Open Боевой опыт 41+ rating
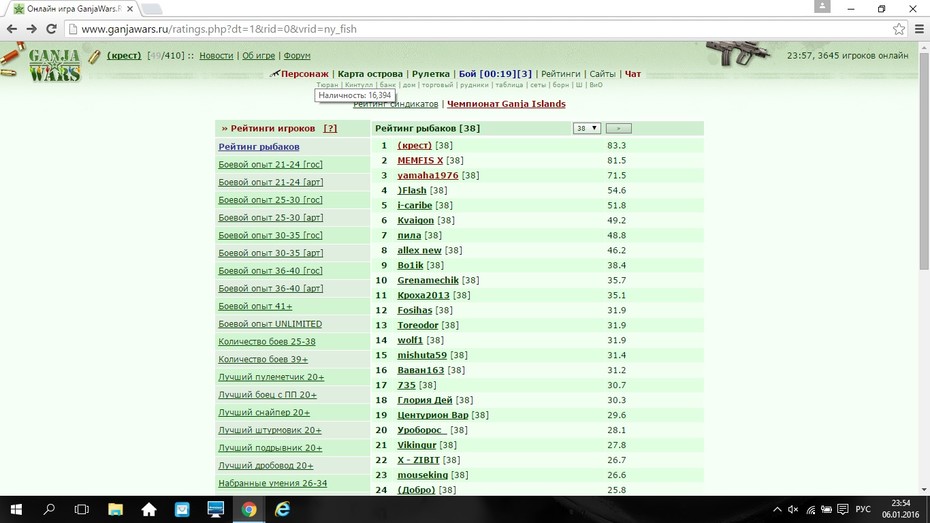This screenshot has height=523, width=930. point(255,306)
